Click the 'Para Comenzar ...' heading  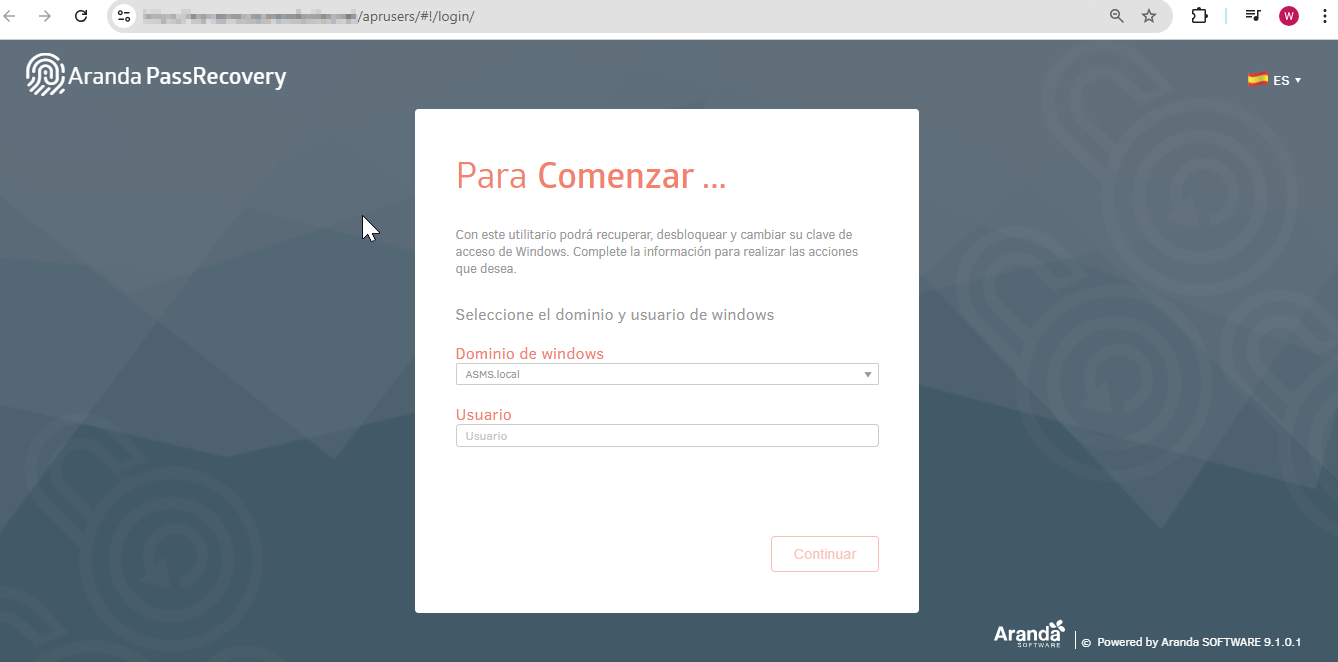[x=591, y=176]
